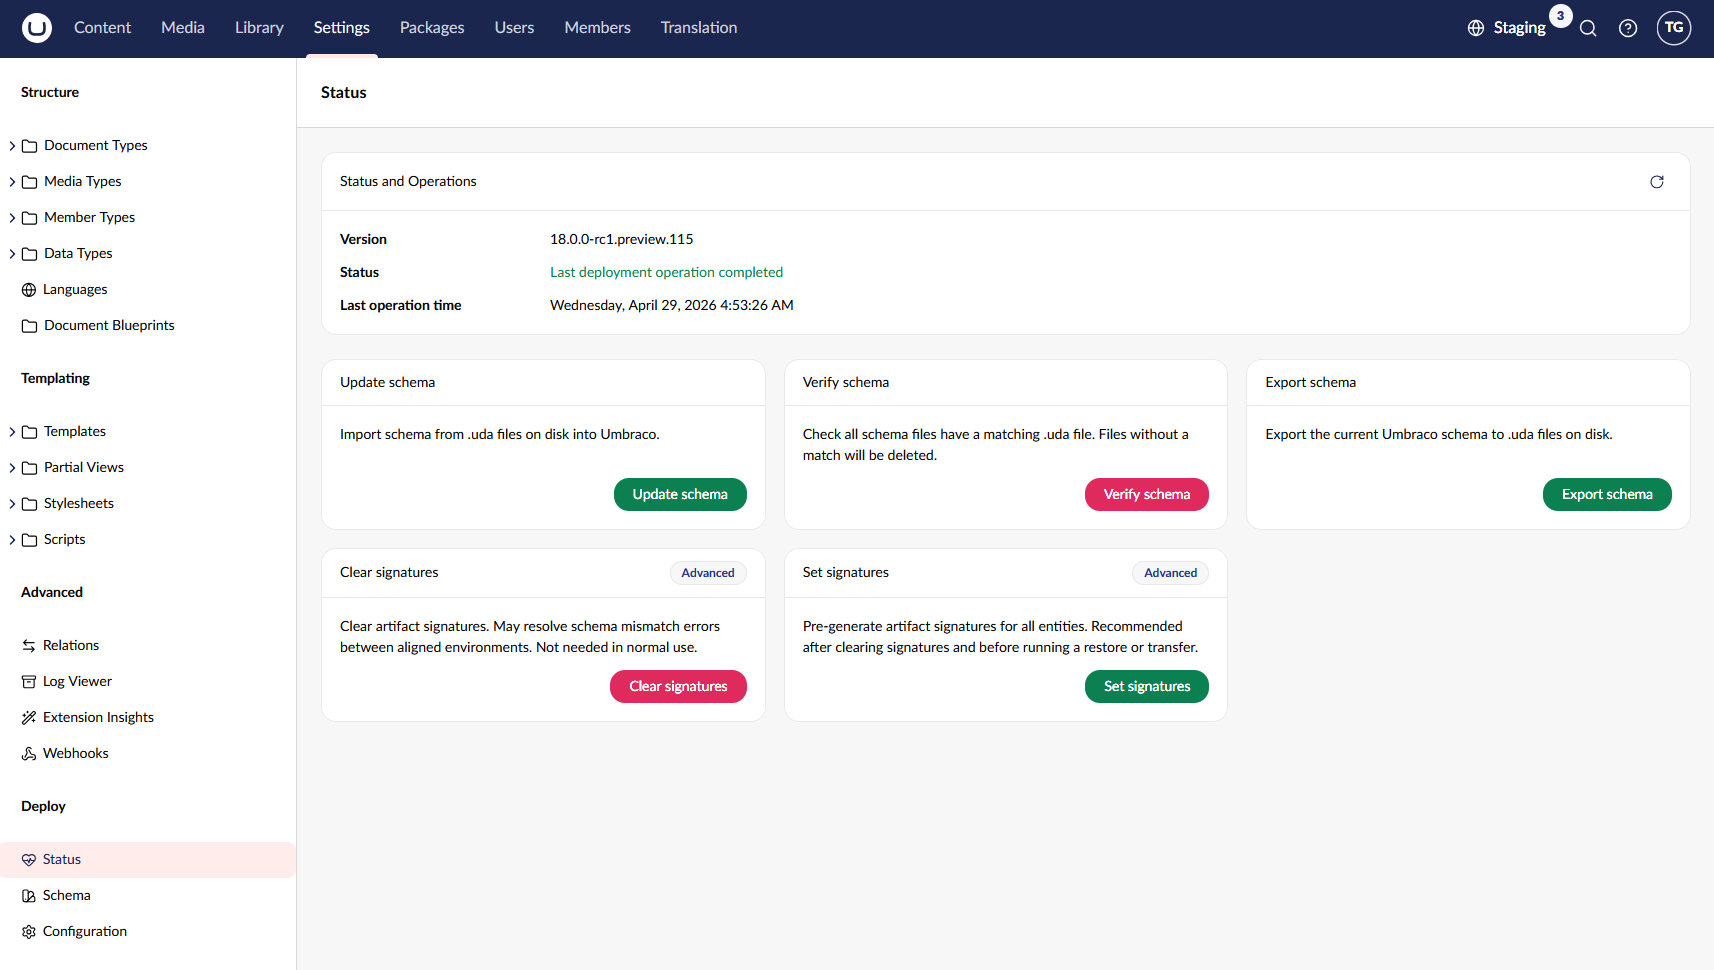1714x970 pixels.
Task: Go to the Library section
Action: (259, 28)
